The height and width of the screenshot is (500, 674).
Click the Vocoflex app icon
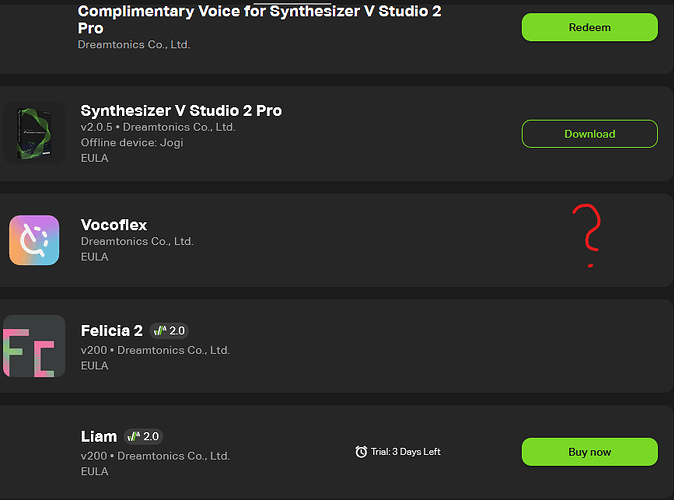pos(34,240)
